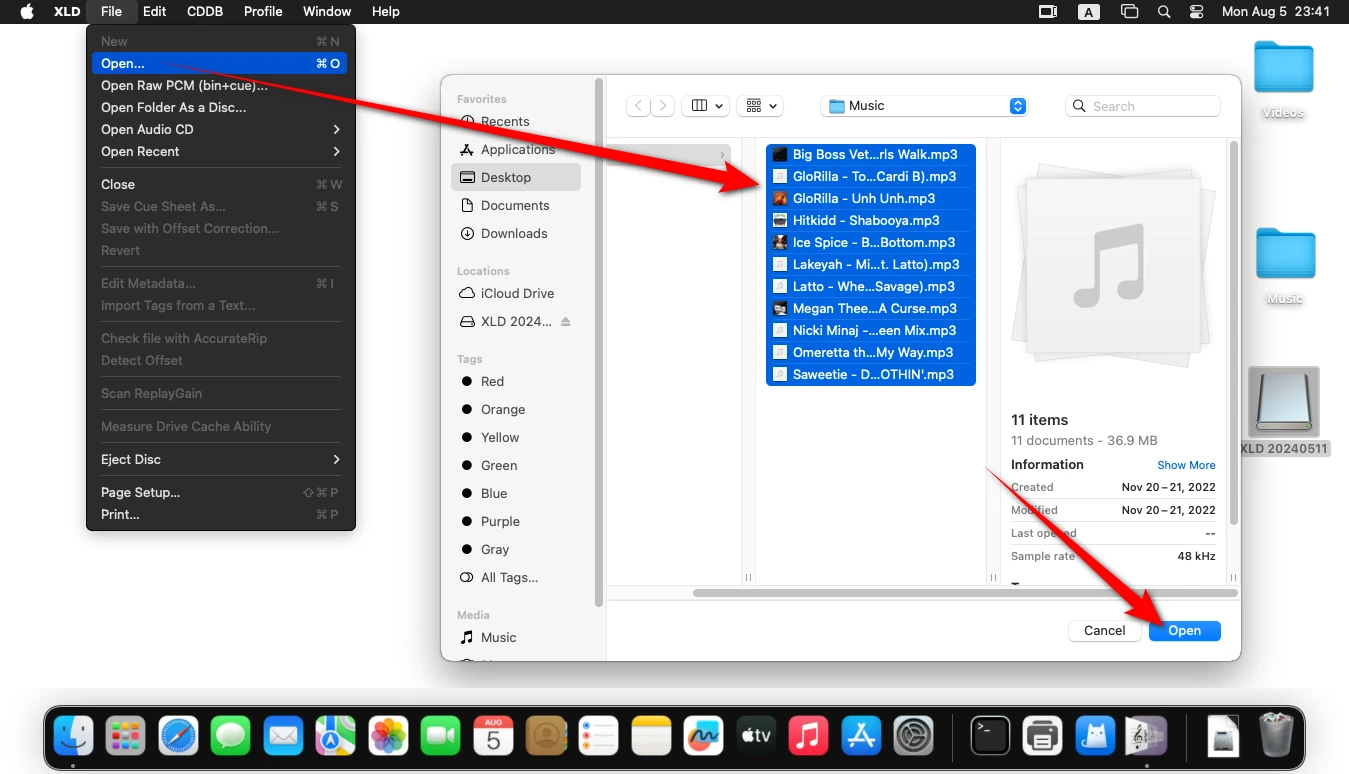Open Music app in the dock
This screenshot has width=1349, height=774.
(x=808, y=737)
